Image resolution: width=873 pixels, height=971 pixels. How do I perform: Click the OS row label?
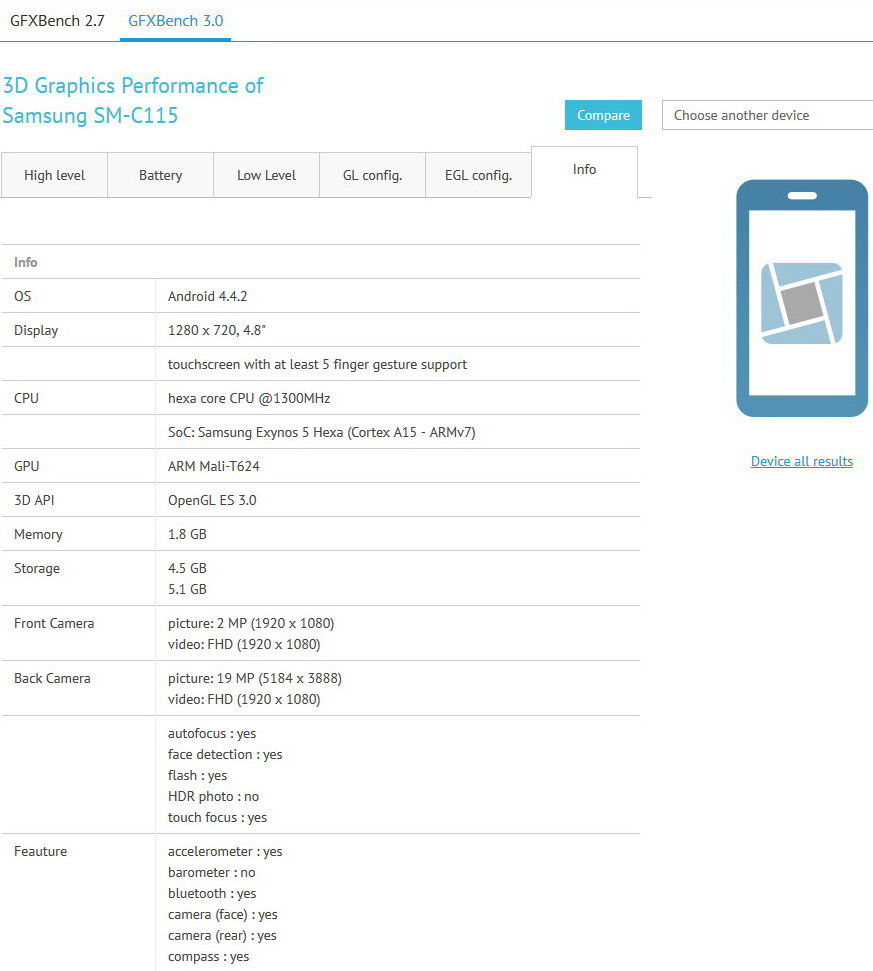pos(22,296)
